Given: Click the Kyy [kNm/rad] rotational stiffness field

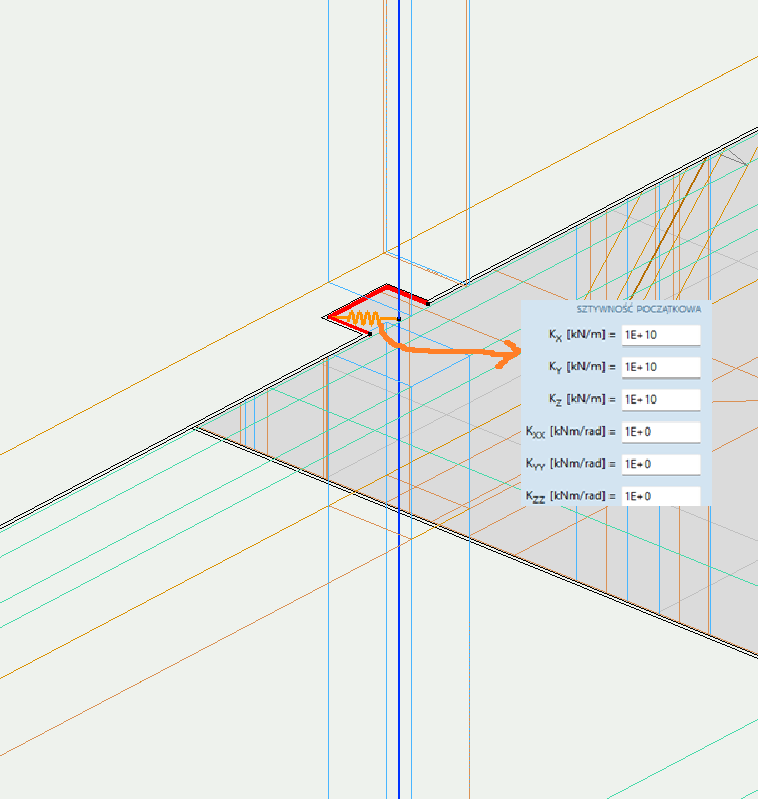Looking at the screenshot, I should pos(661,464).
